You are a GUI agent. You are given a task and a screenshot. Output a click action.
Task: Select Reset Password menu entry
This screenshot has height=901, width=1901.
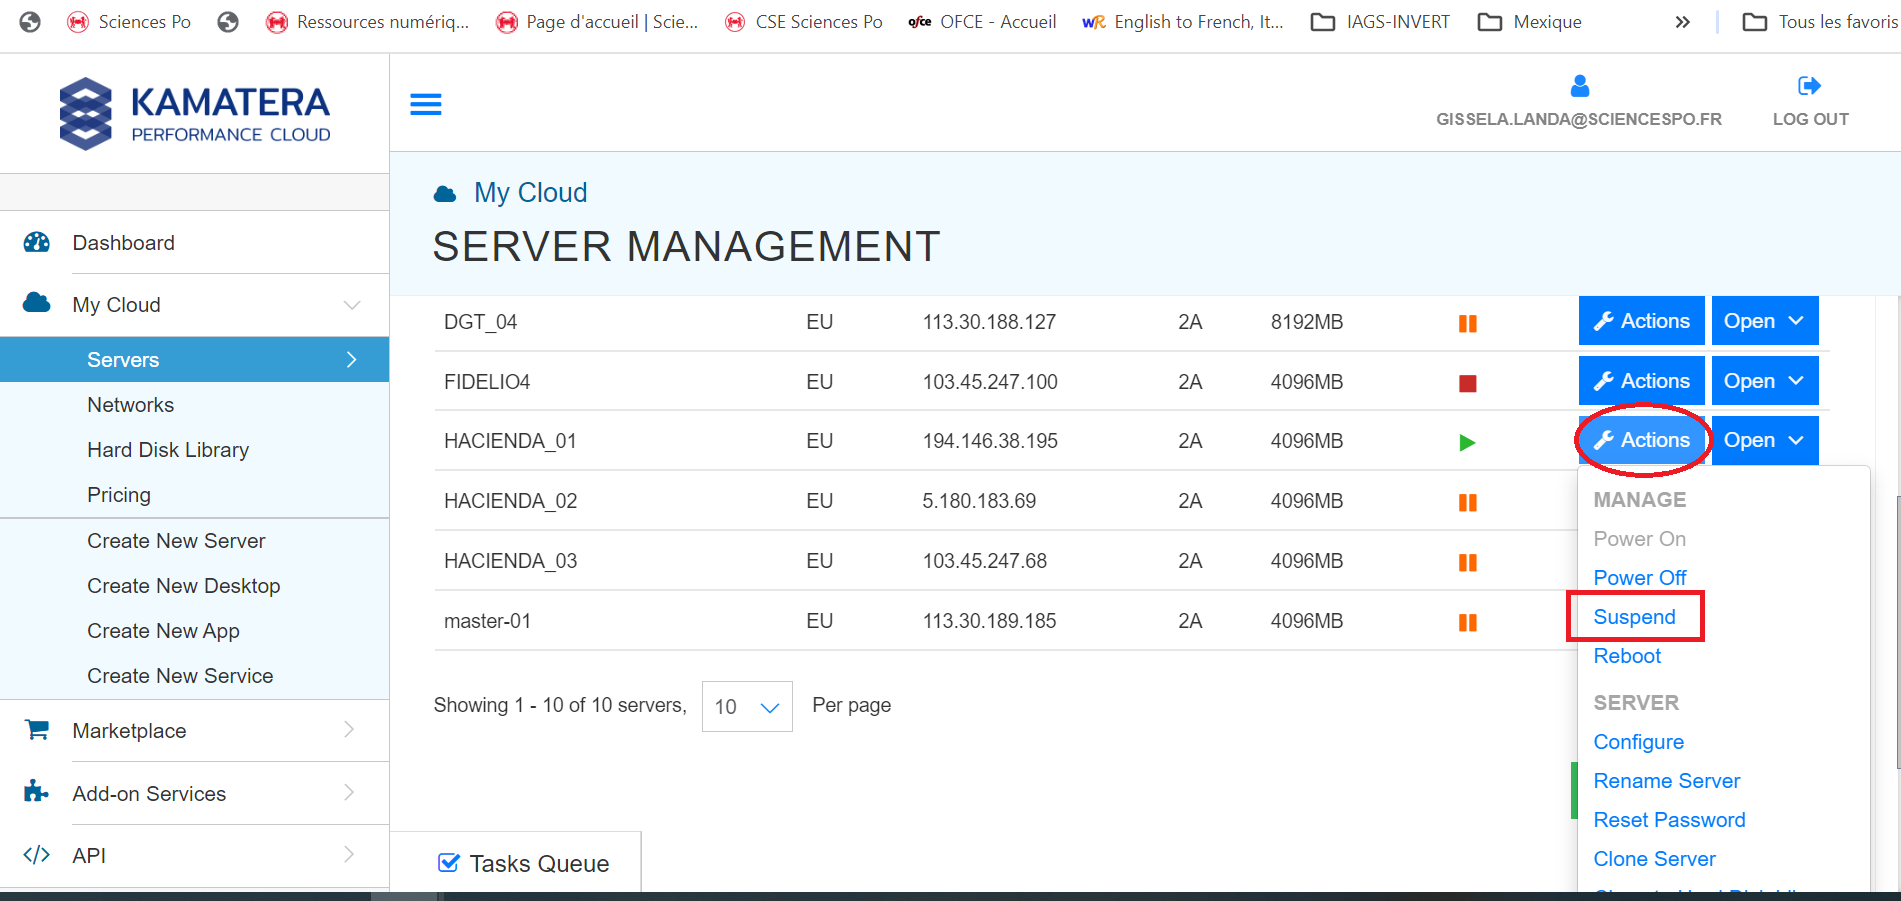[x=1669, y=820]
